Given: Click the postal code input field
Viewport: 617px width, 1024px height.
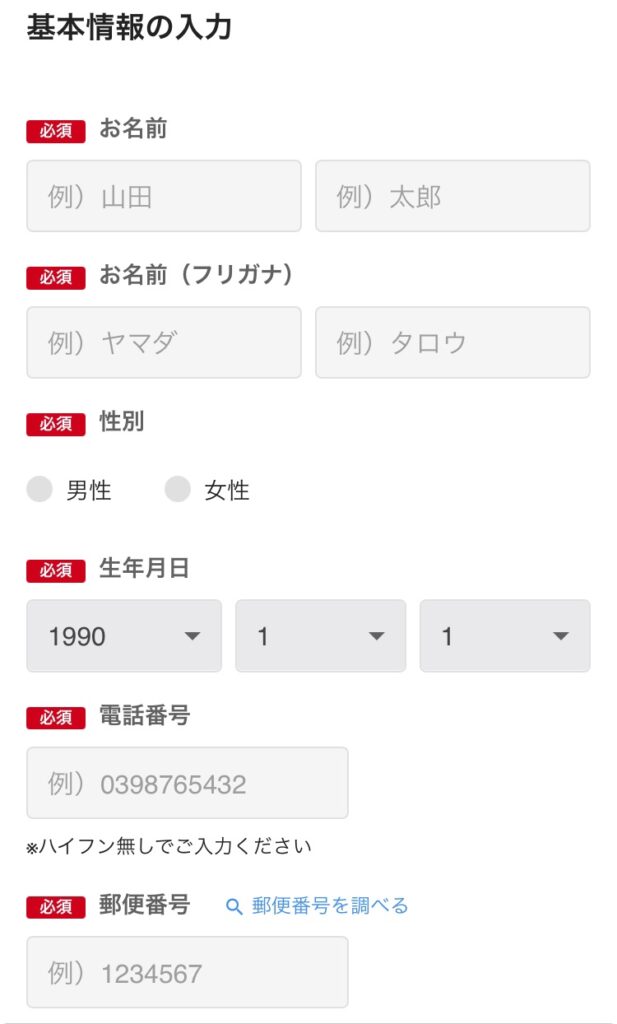Looking at the screenshot, I should tap(187, 972).
